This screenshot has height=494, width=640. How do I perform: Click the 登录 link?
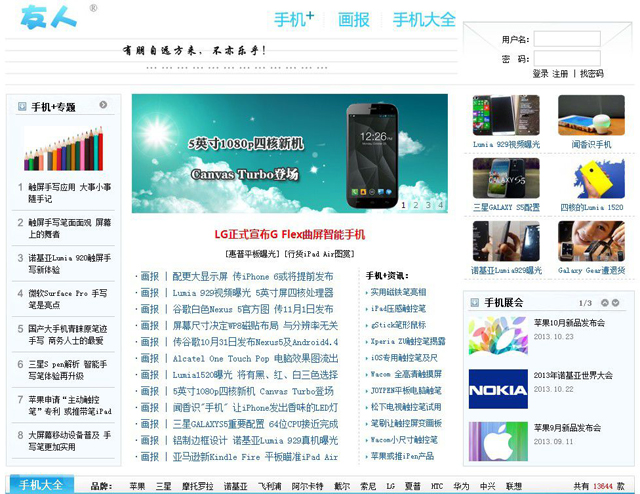(540, 73)
